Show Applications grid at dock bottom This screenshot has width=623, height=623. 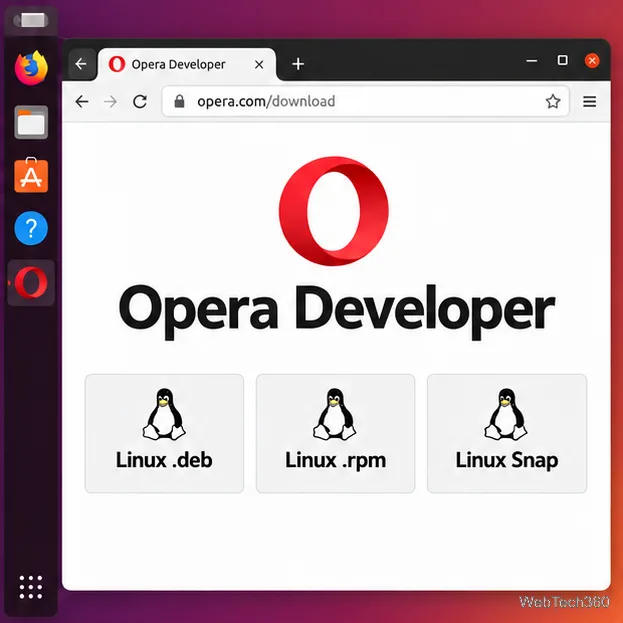point(31,587)
